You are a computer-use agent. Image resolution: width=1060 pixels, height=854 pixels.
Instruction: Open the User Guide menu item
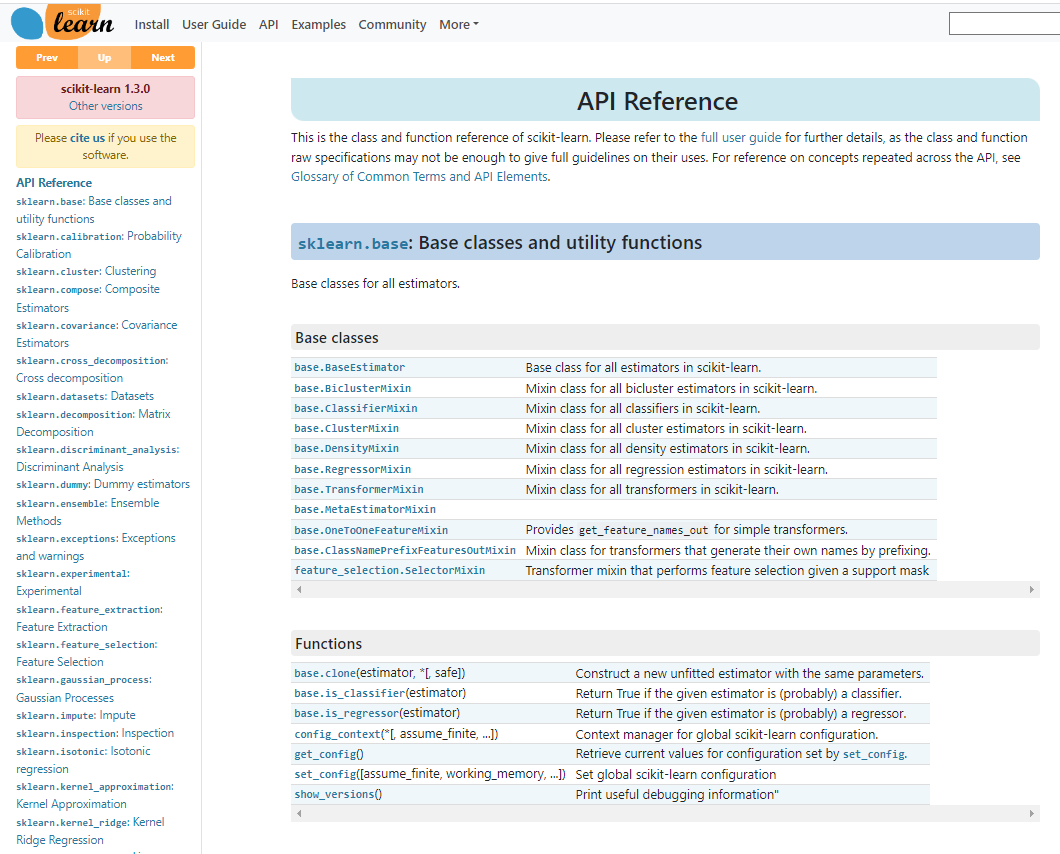[214, 24]
